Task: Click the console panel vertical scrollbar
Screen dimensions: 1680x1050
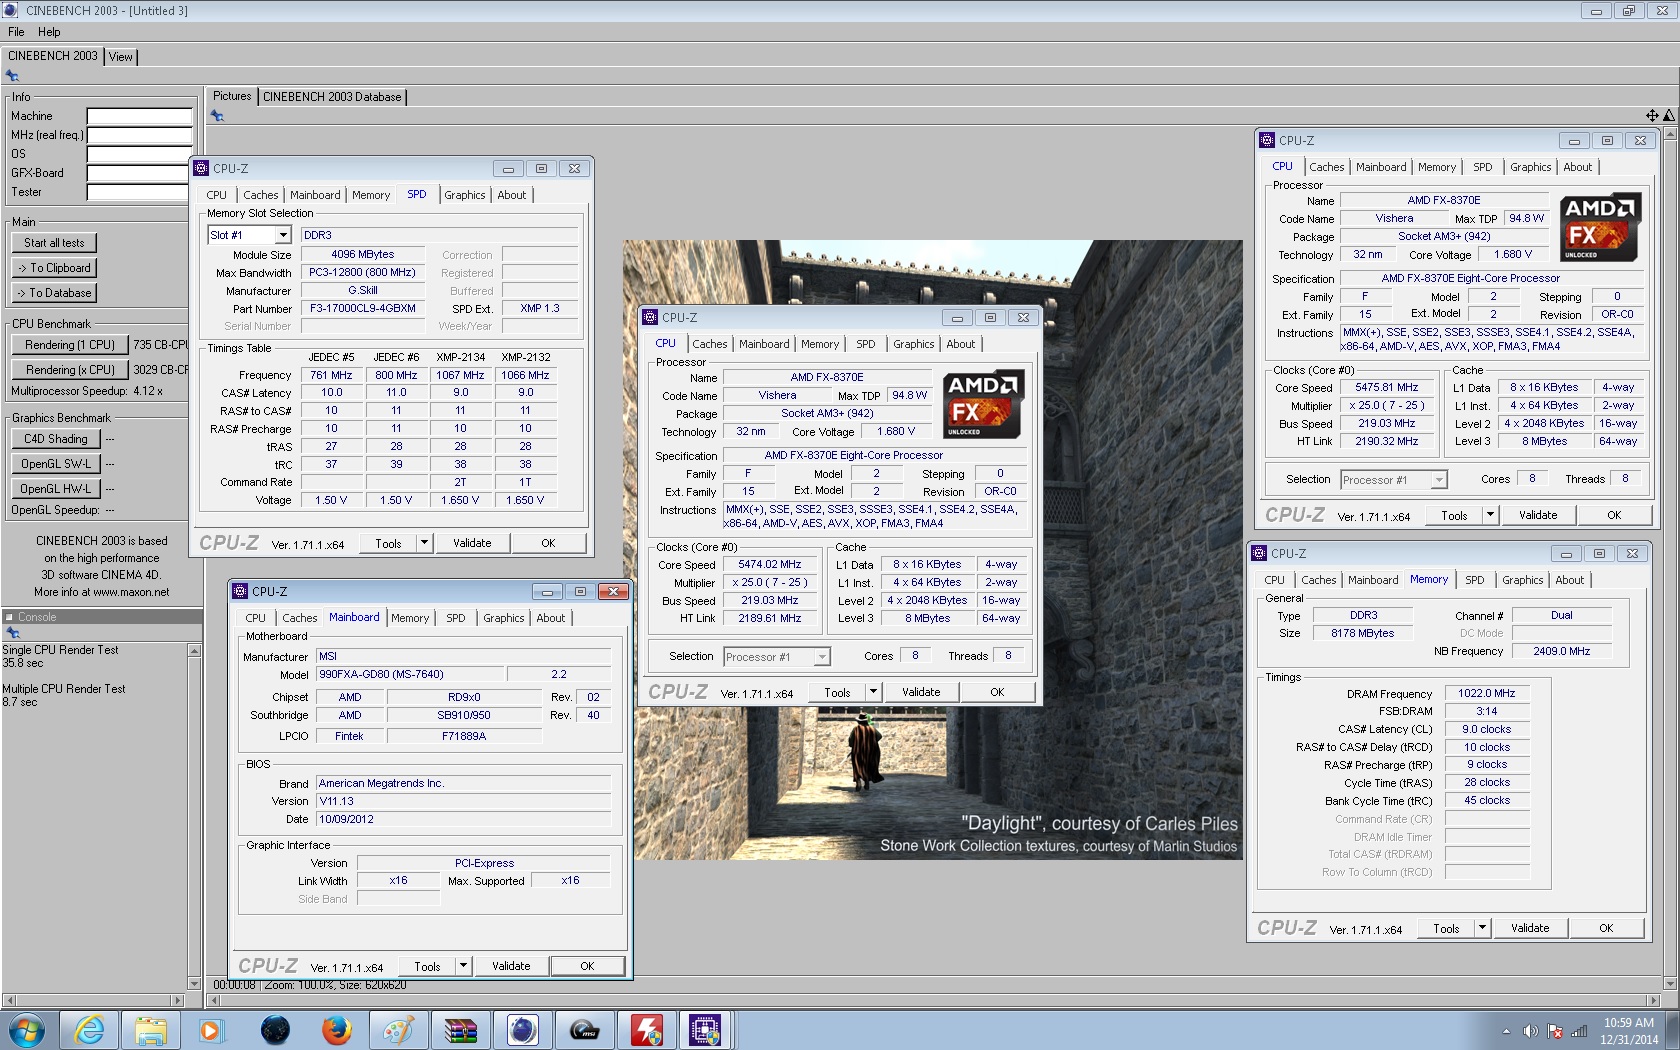Action: pos(194,817)
